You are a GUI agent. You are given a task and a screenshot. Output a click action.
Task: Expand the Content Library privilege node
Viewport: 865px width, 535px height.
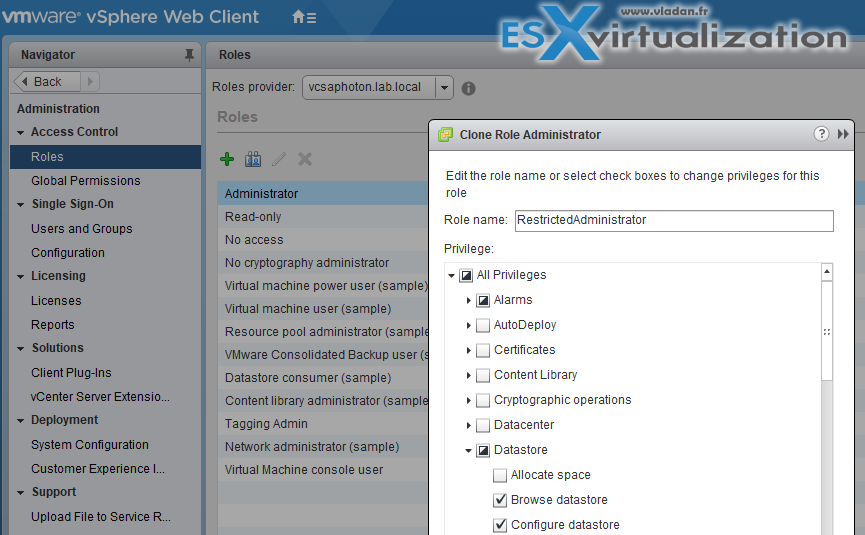[x=468, y=376]
